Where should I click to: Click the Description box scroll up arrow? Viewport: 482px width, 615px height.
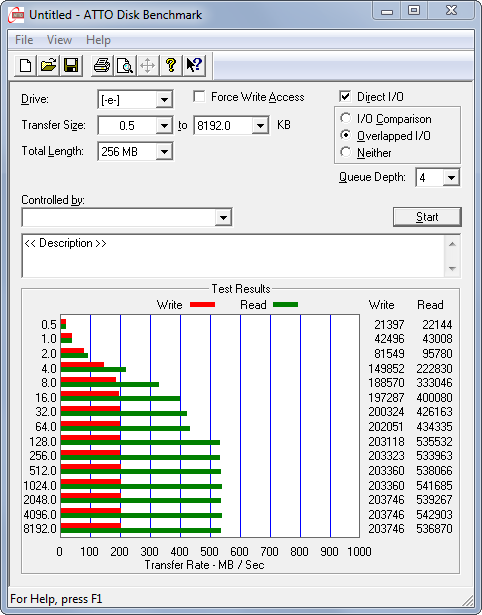tap(452, 244)
